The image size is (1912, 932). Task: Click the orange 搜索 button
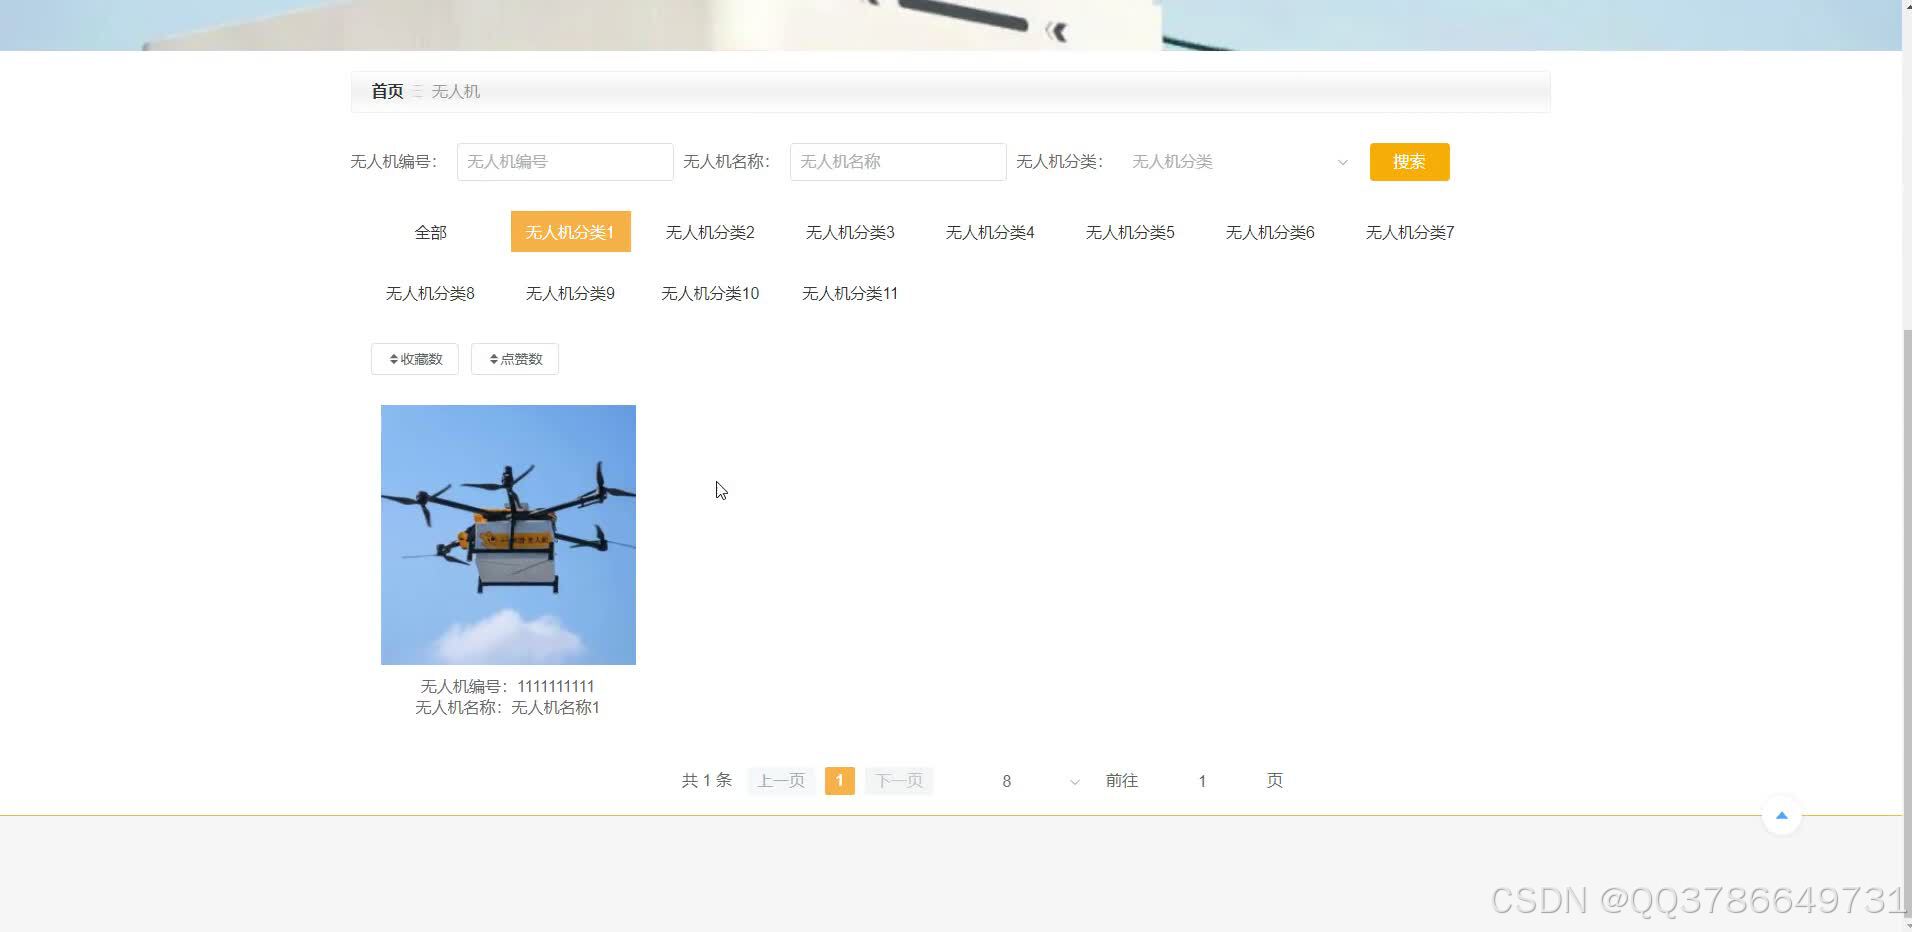click(x=1409, y=162)
